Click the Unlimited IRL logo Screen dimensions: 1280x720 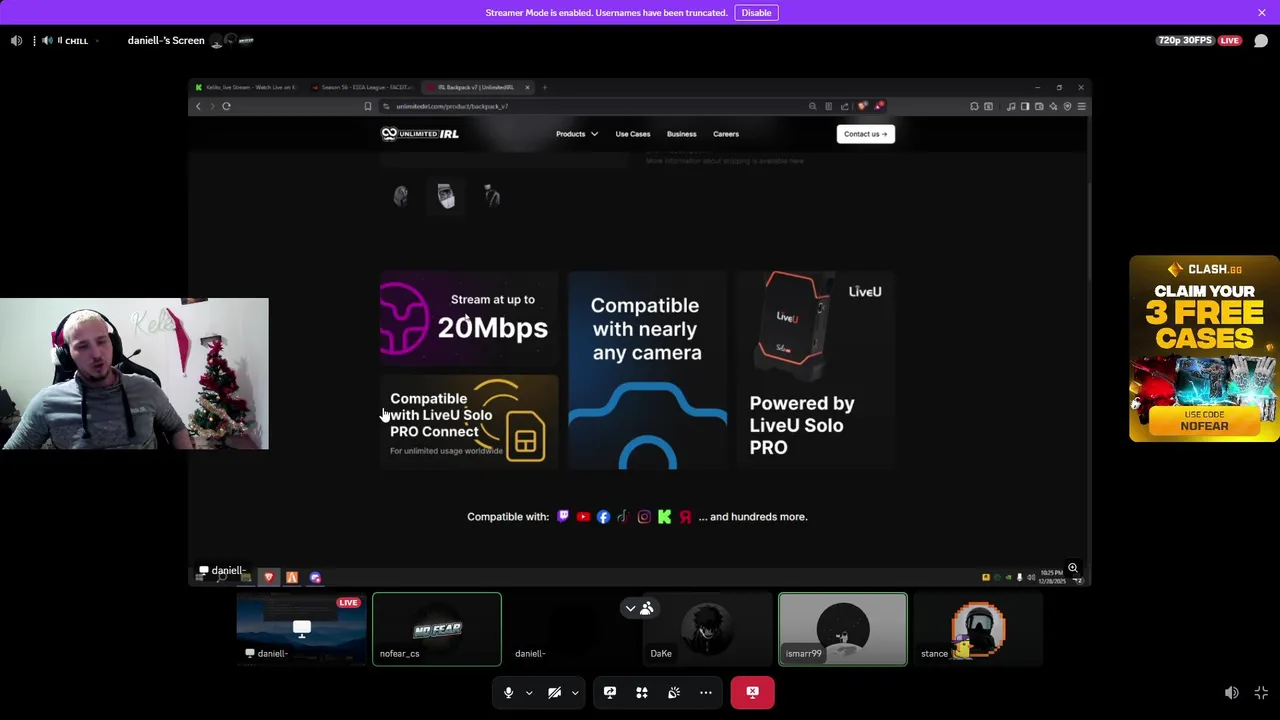point(420,134)
